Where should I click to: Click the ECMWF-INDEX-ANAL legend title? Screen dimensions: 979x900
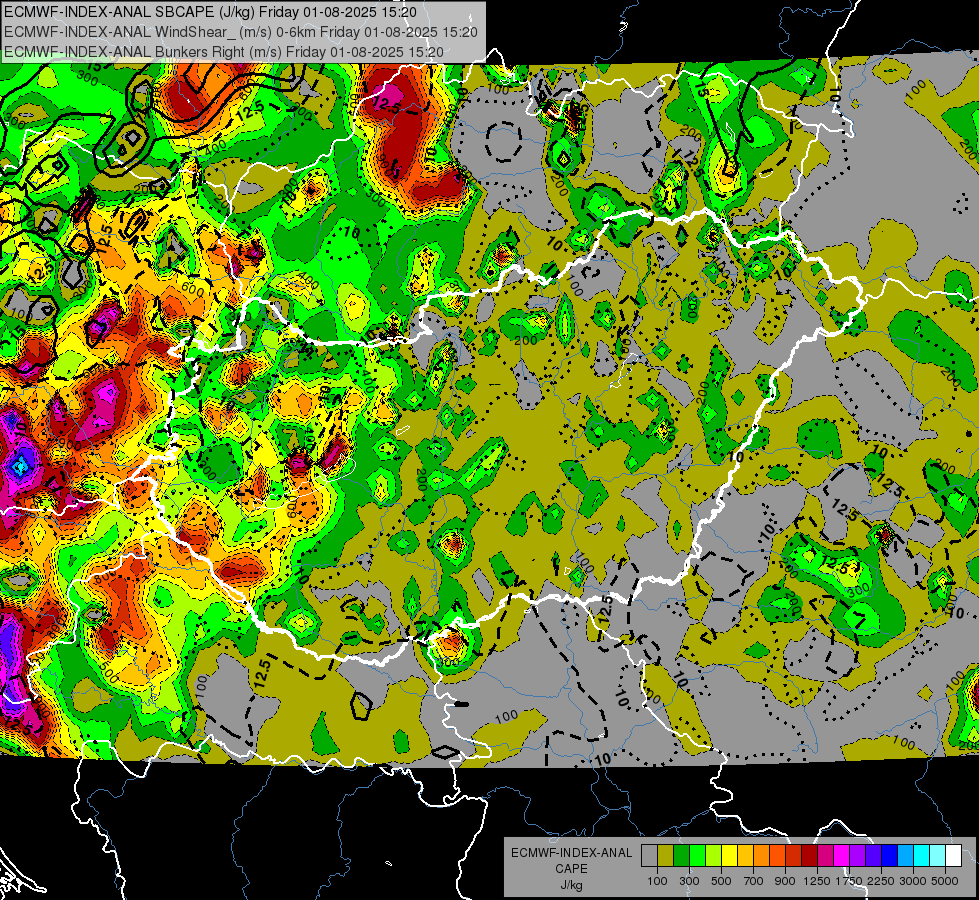(x=571, y=853)
